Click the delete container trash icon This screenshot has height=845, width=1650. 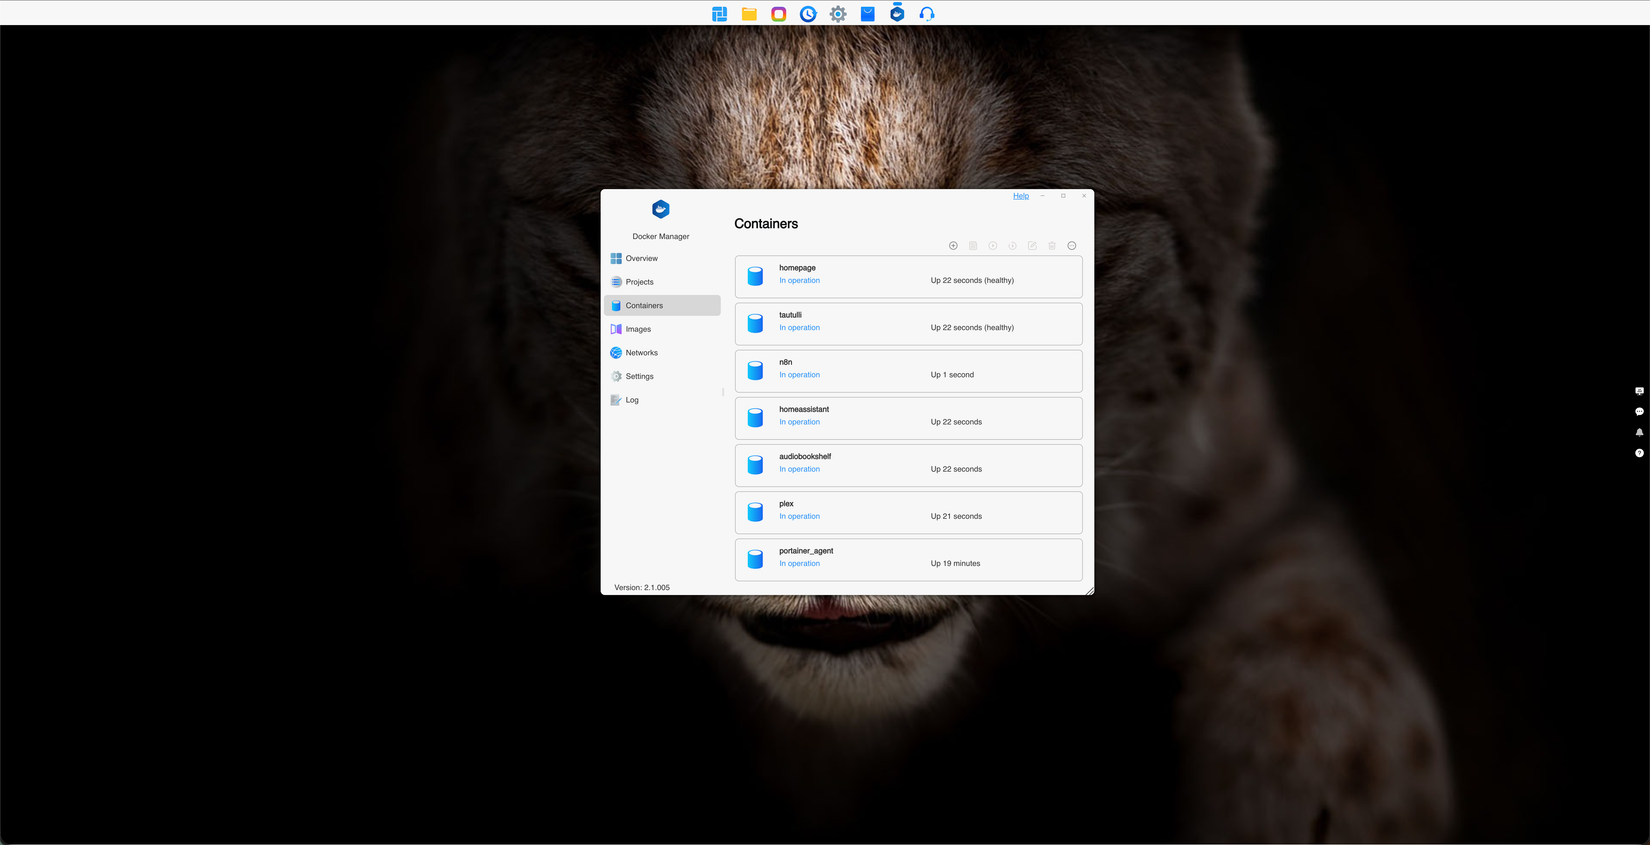1052,246
